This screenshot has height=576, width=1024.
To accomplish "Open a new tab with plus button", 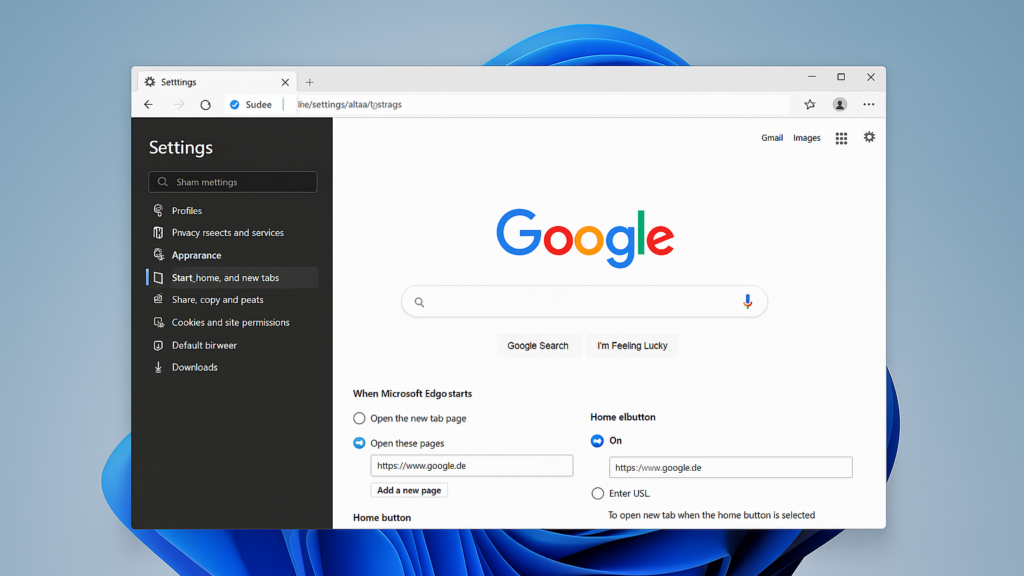I will pyautogui.click(x=310, y=82).
